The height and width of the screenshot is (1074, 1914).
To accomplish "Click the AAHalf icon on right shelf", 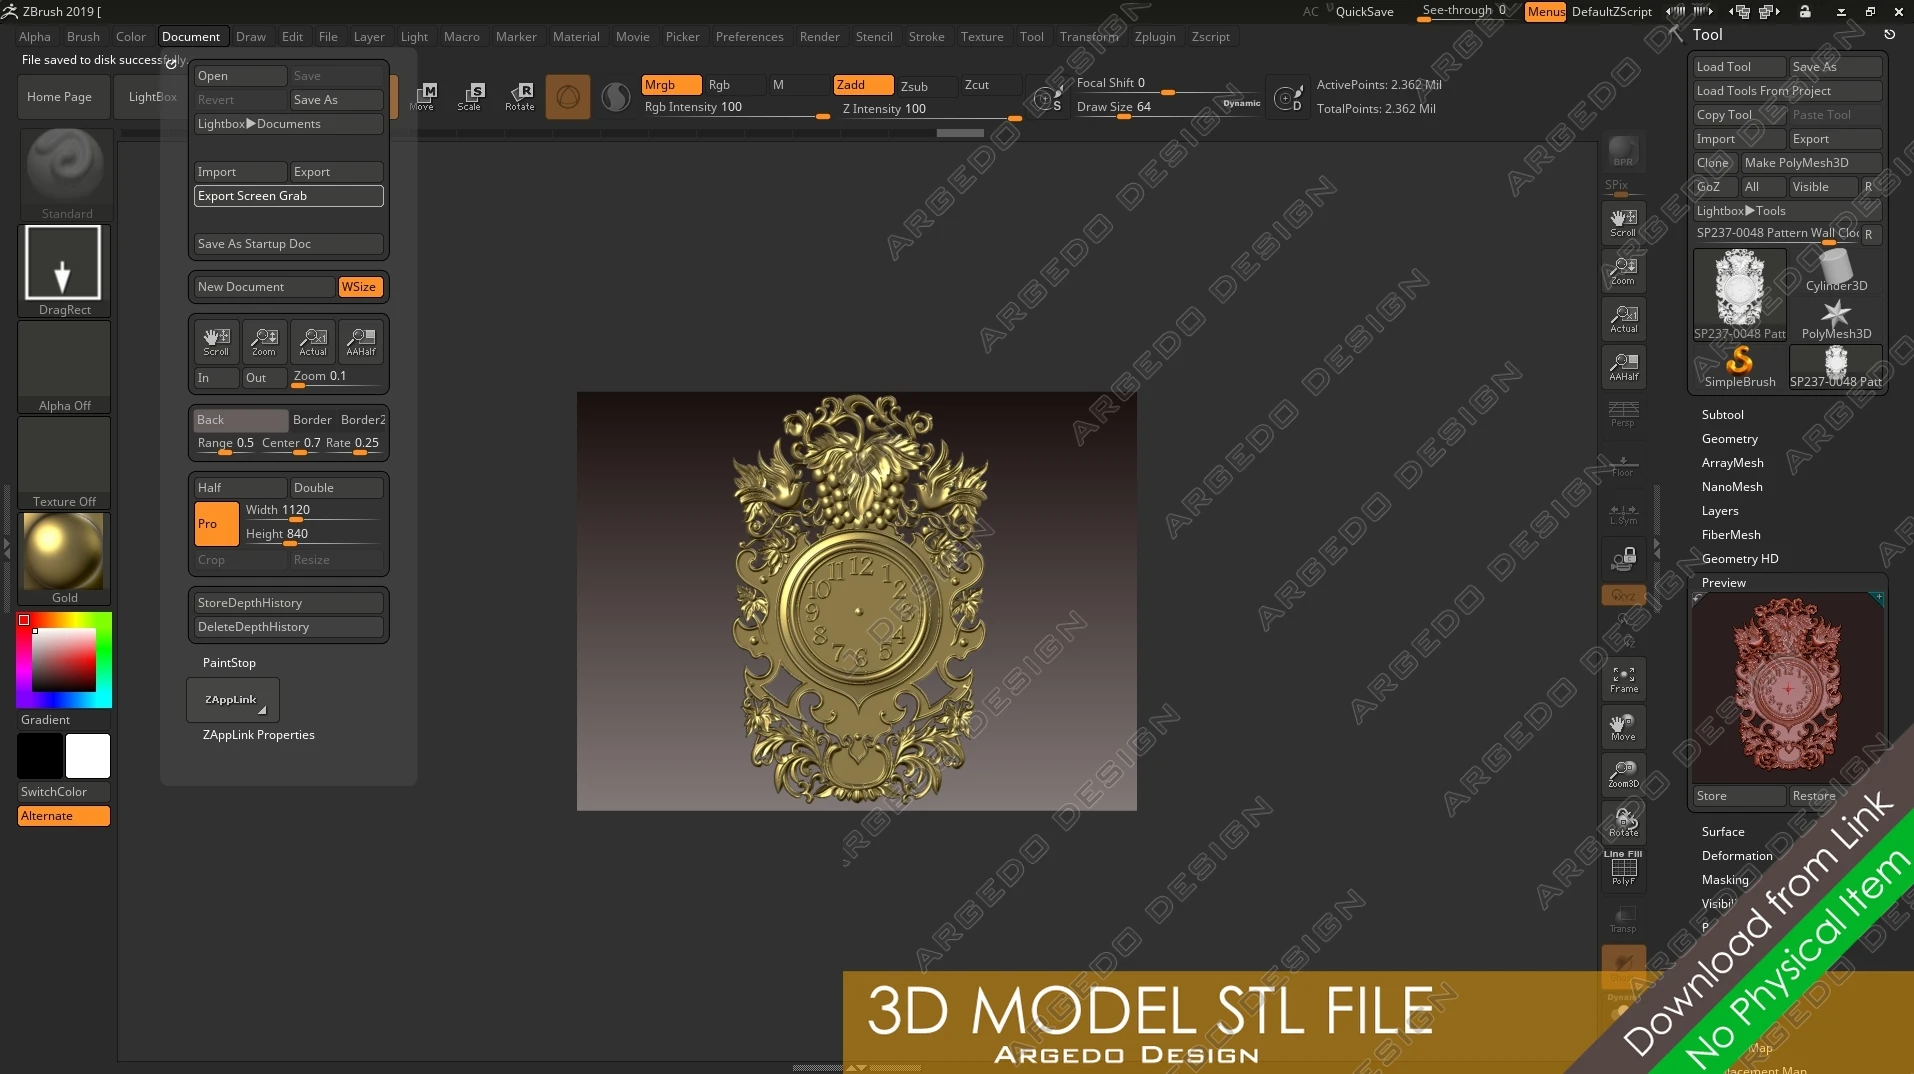I will pyautogui.click(x=1623, y=367).
